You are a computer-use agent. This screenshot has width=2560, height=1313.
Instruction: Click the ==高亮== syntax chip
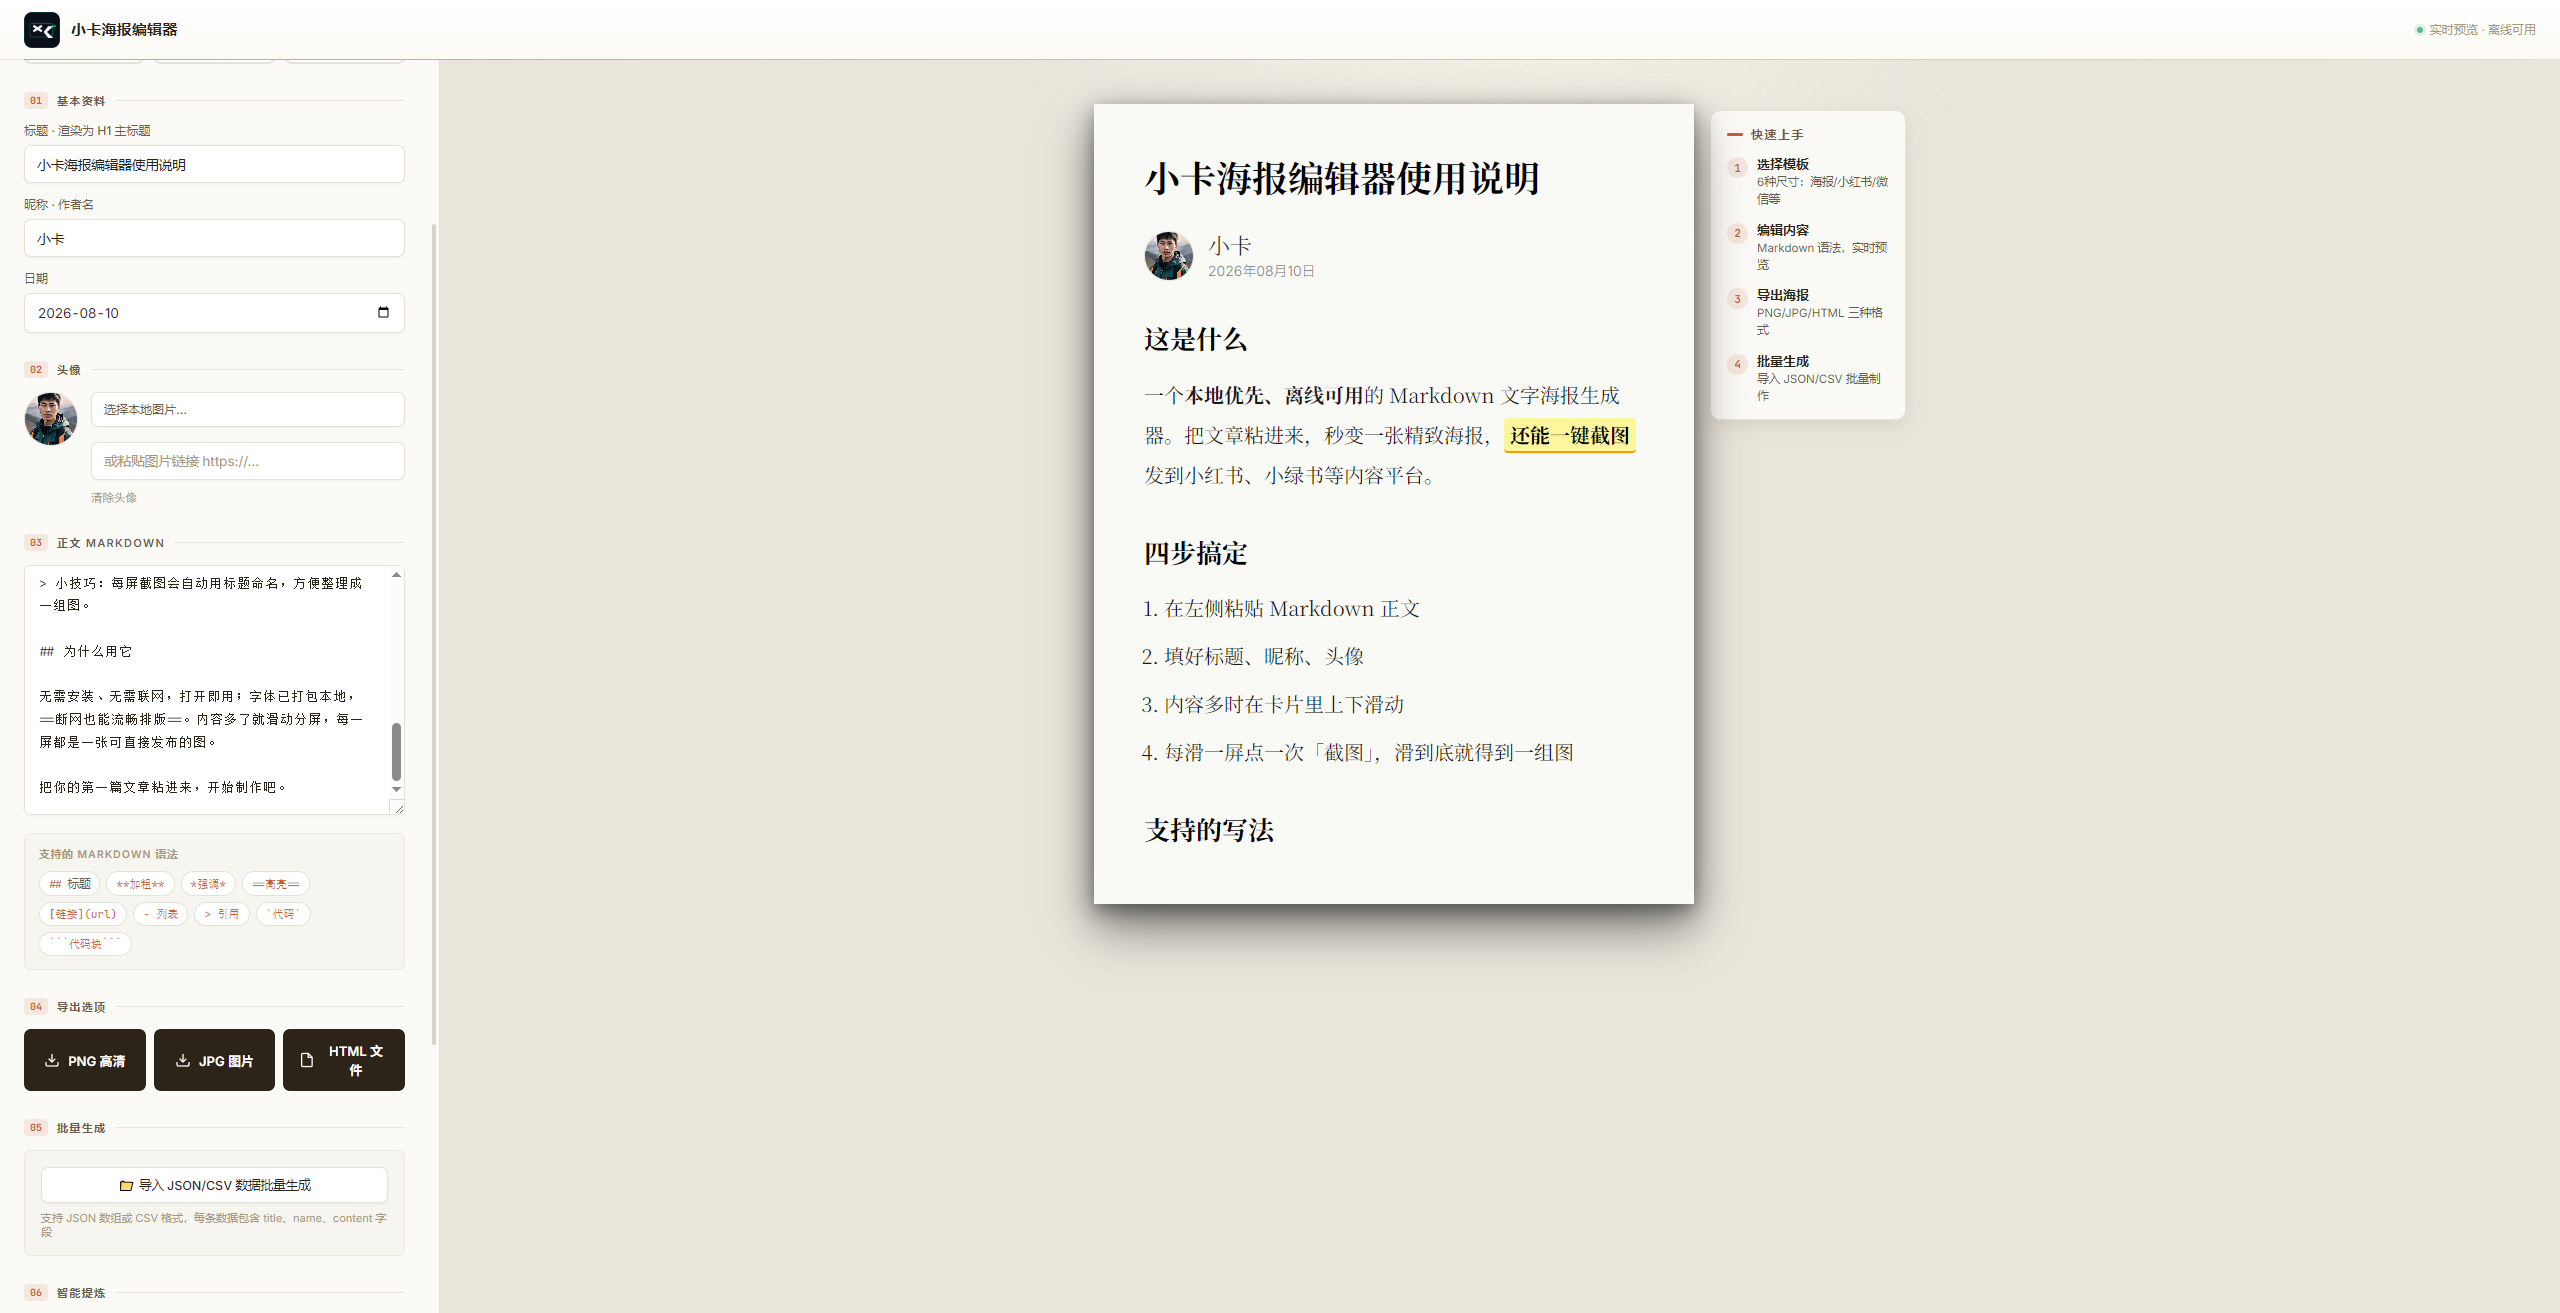[x=276, y=884]
